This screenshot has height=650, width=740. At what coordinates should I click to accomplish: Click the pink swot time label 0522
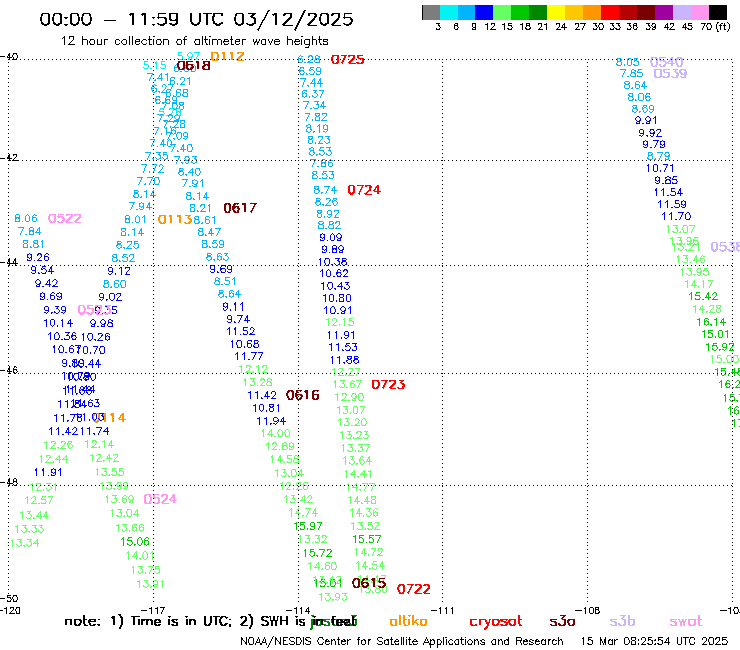65,219
